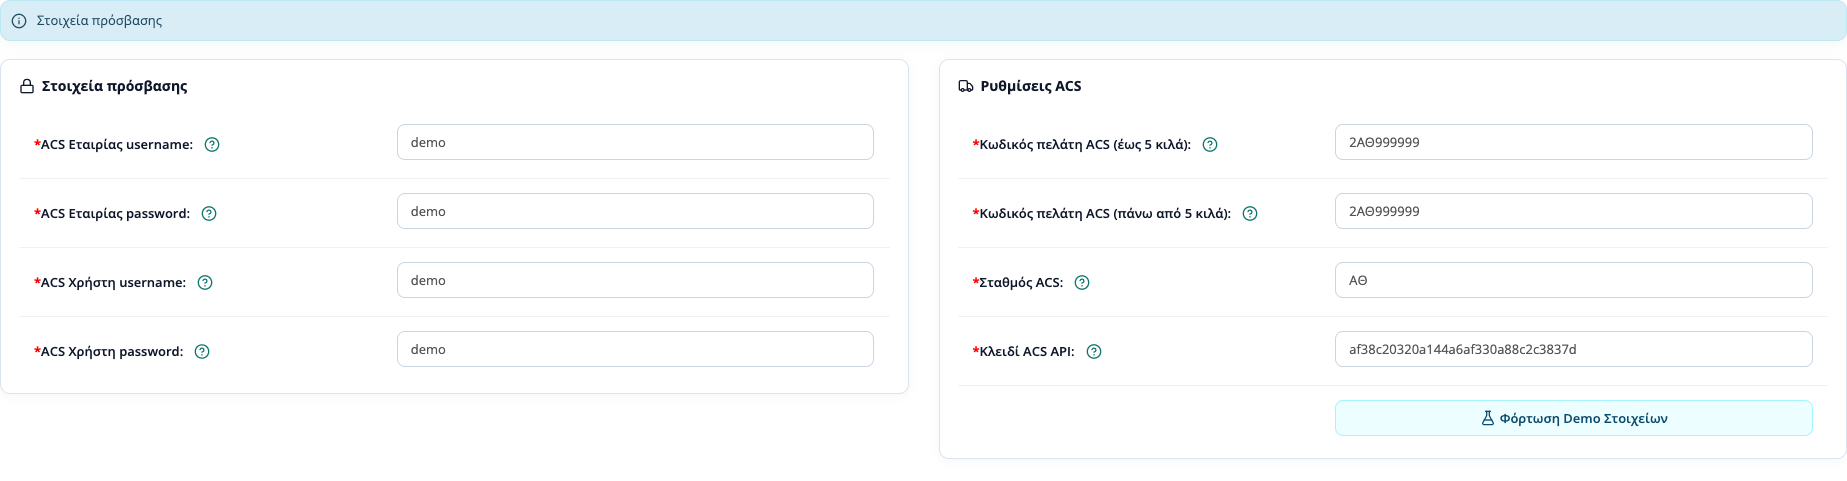
Task: Click help icon for Κωδικός πελάτη πάνω από 5 κιλά
Action: click(x=1250, y=214)
